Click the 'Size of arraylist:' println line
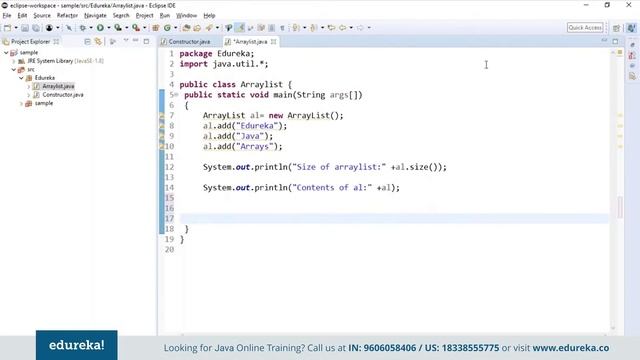 pos(325,167)
